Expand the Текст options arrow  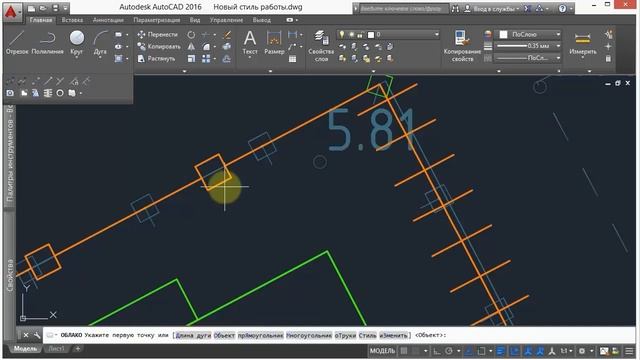(x=250, y=58)
